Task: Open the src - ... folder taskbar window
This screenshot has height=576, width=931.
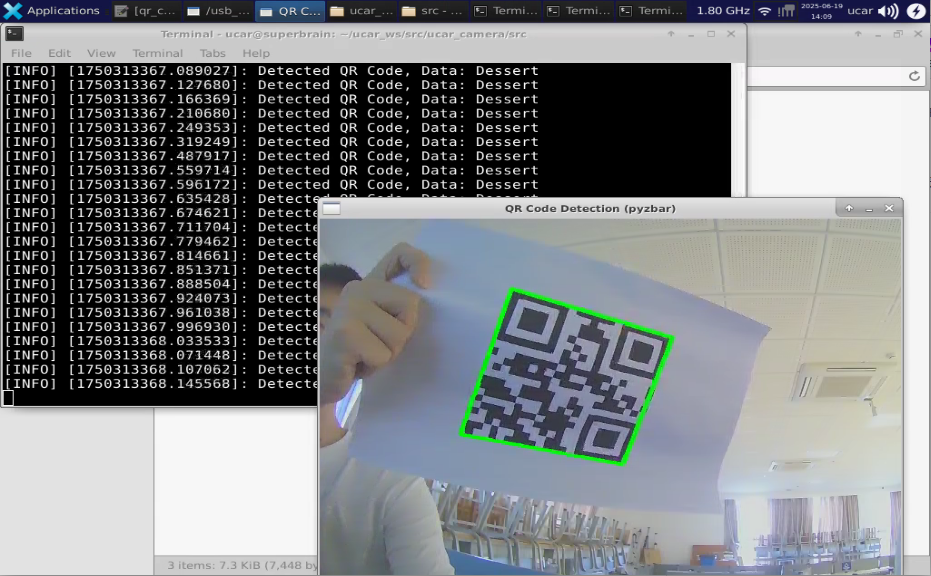Action: pos(434,11)
